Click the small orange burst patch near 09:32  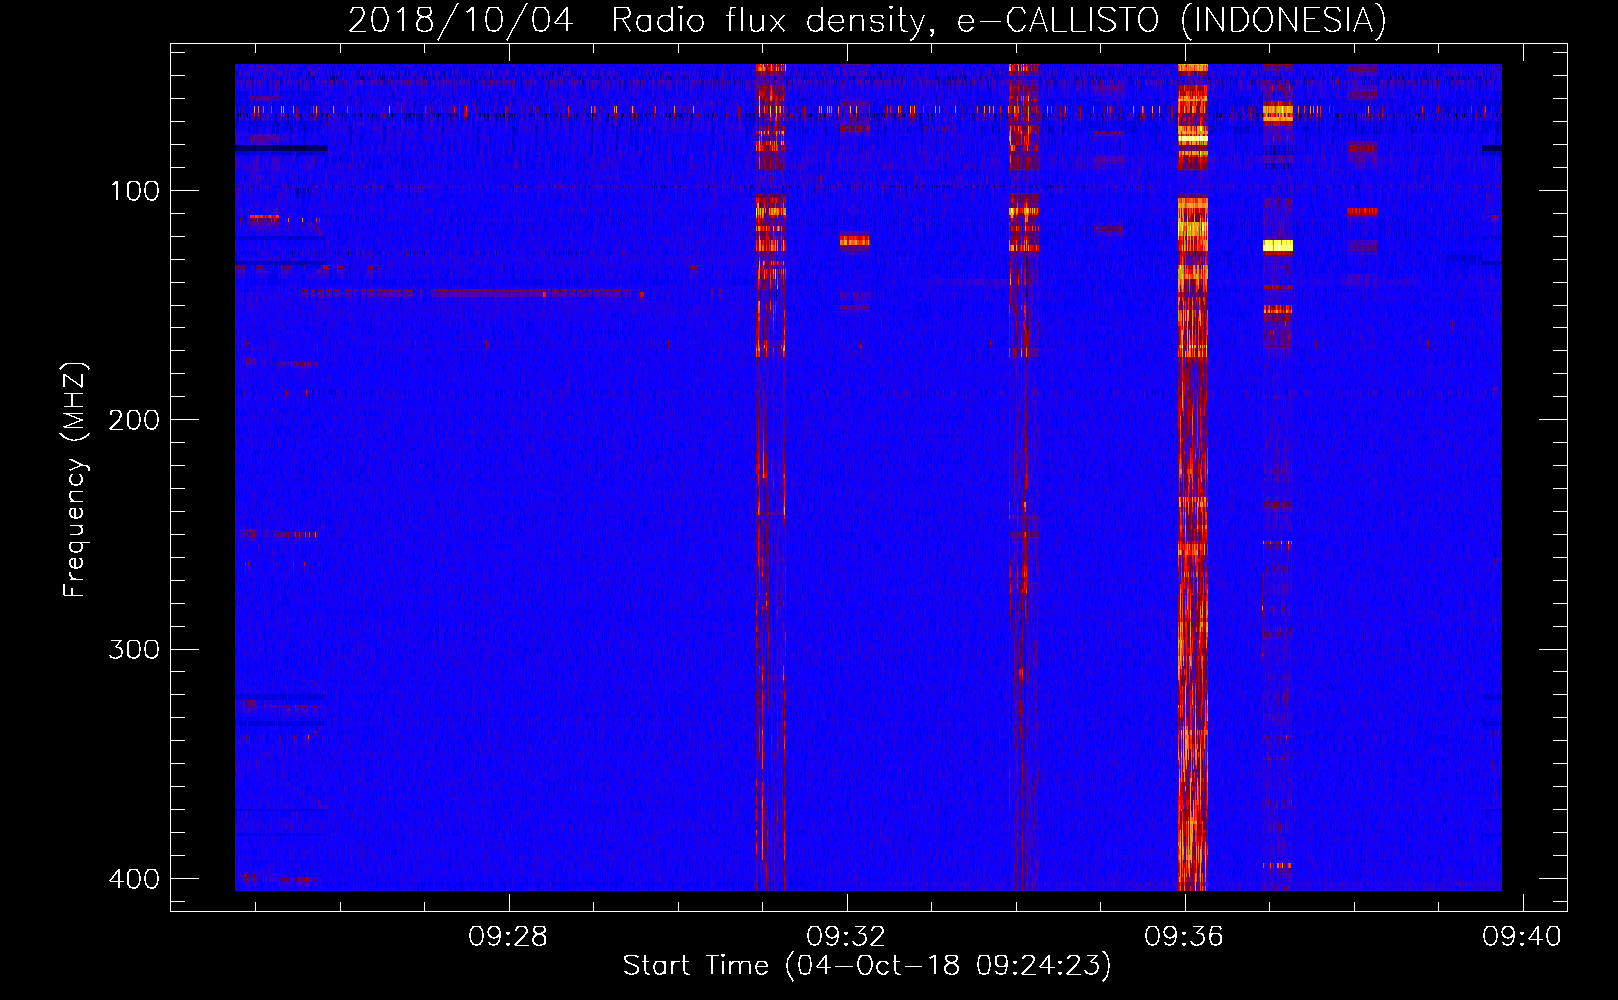coord(854,240)
